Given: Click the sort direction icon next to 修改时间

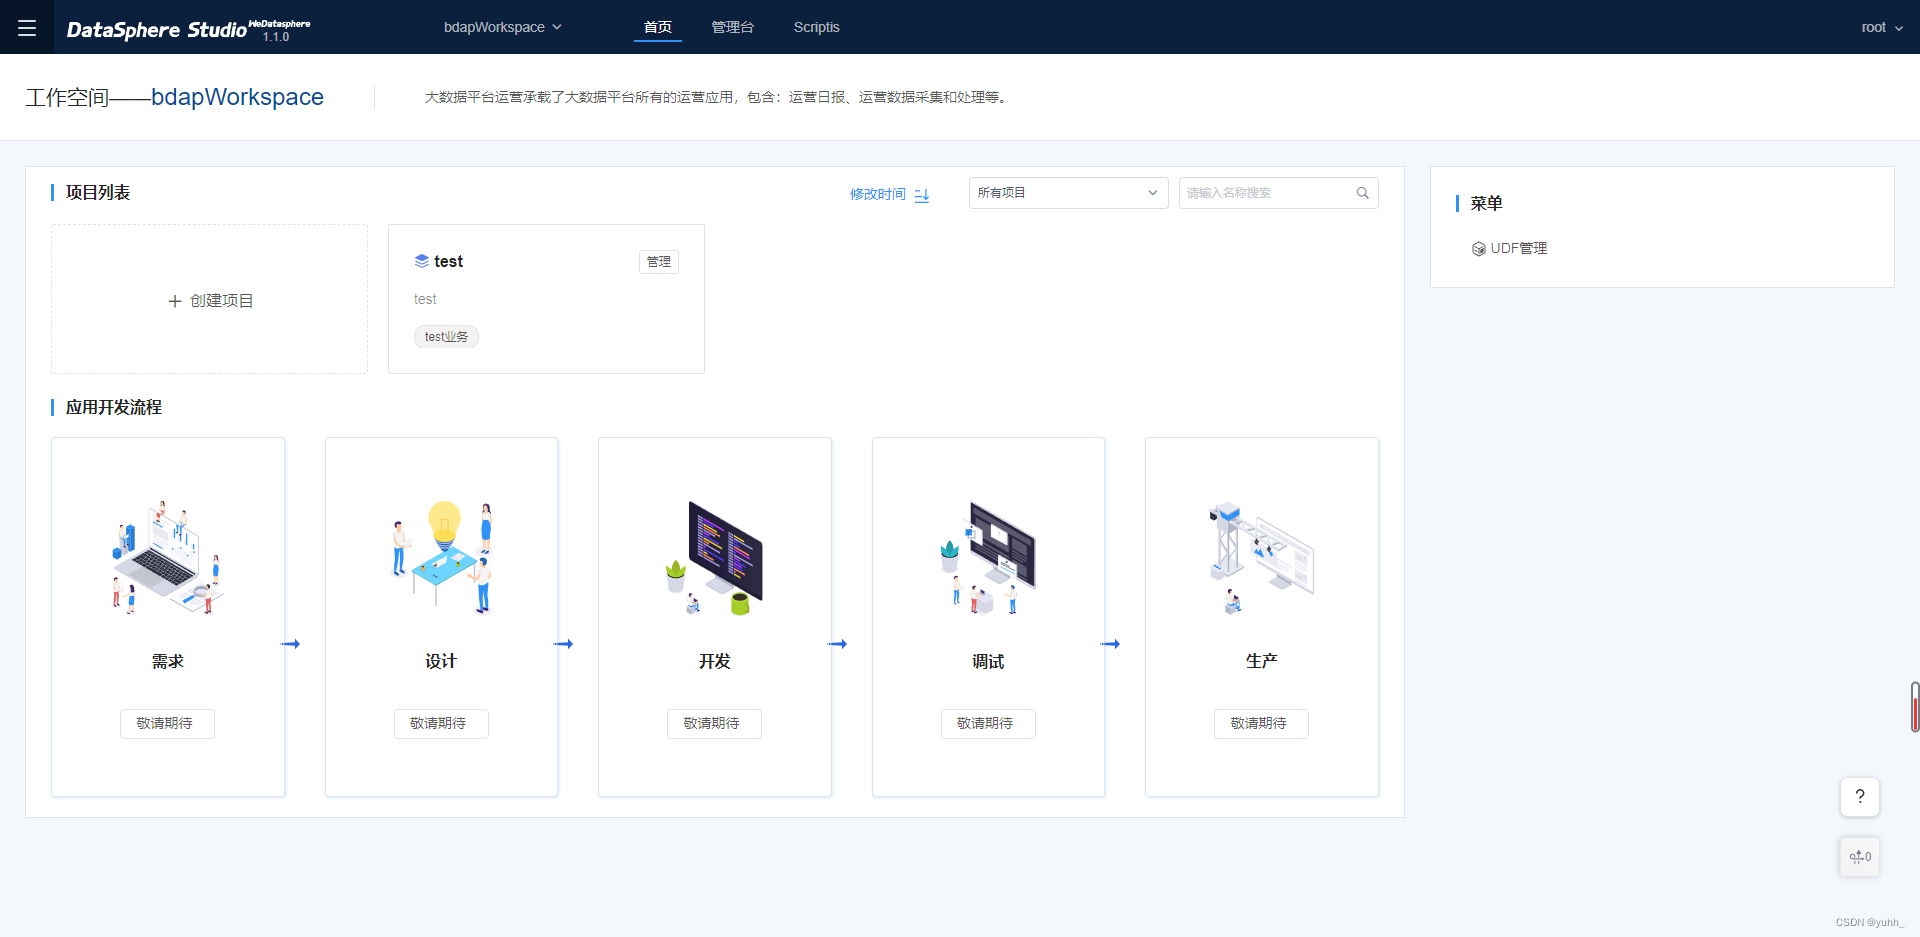Looking at the screenshot, I should coord(921,194).
